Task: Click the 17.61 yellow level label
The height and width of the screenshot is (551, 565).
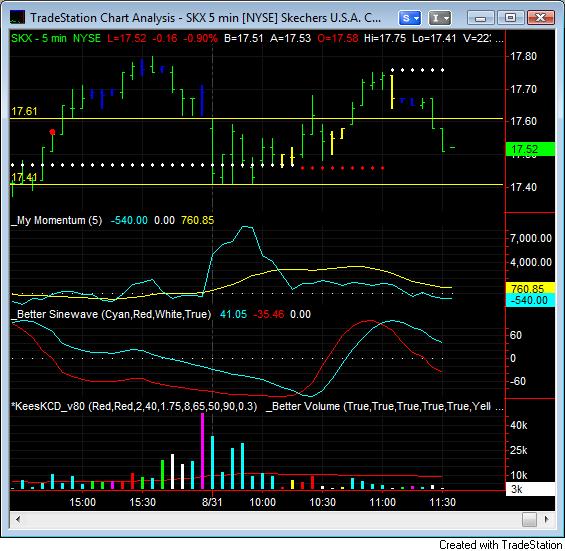Action: pos(24,111)
